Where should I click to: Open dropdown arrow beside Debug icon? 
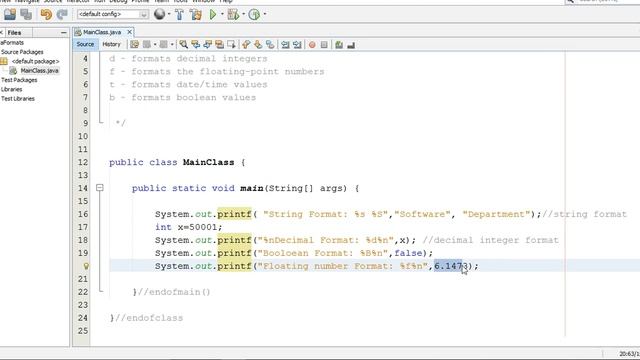(243, 14)
